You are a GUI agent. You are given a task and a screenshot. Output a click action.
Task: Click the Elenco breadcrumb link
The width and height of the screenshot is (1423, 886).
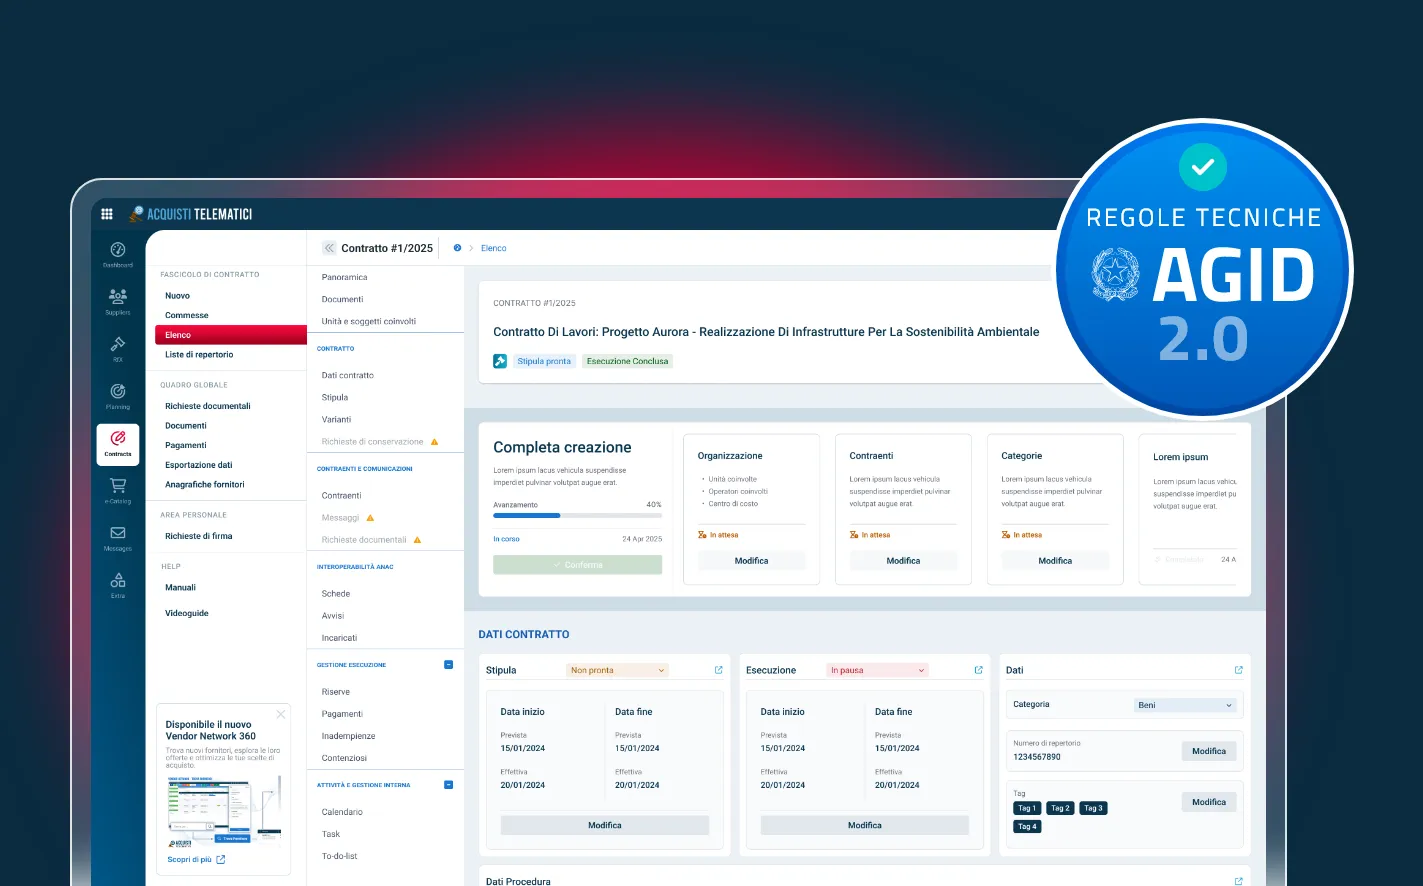click(x=494, y=248)
